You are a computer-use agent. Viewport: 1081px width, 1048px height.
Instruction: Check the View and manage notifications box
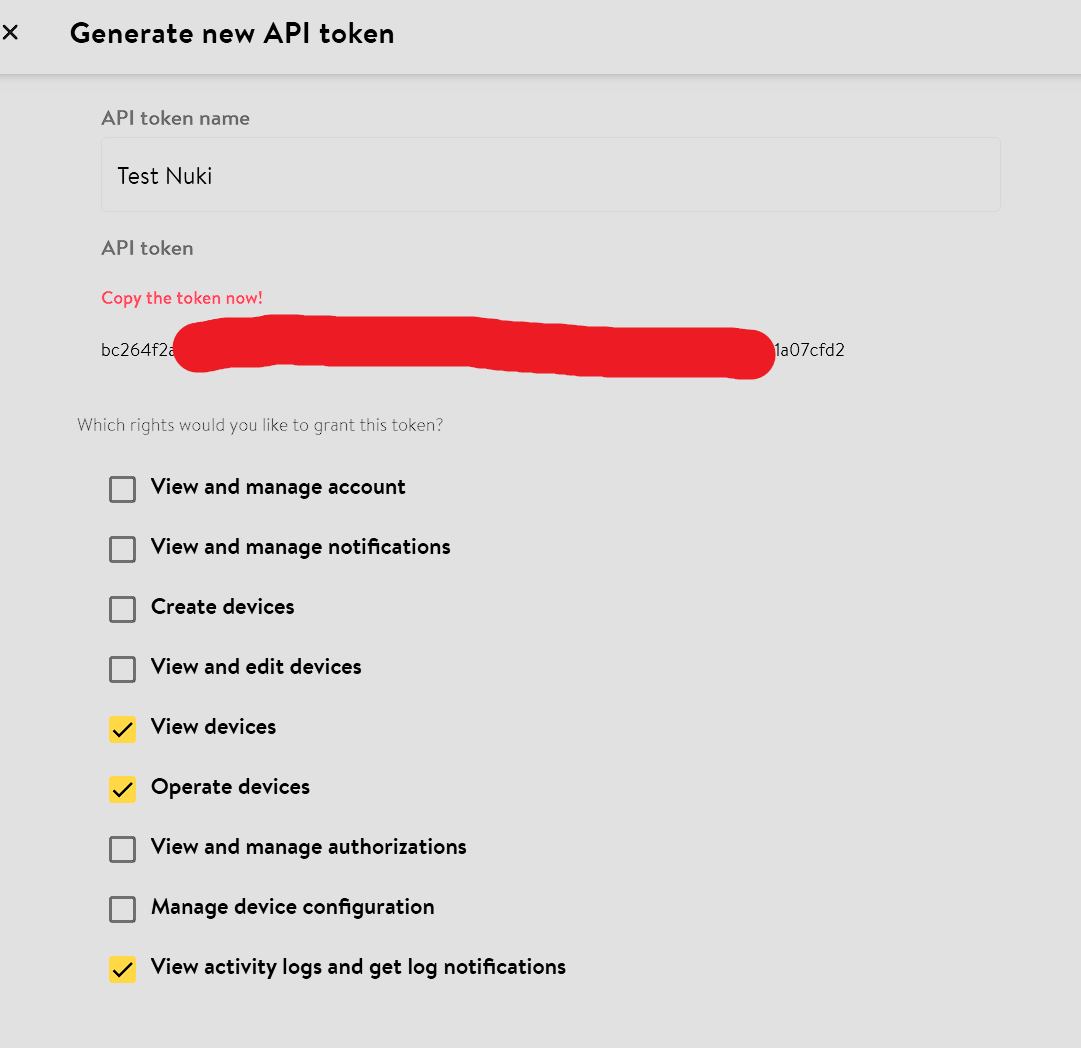click(x=122, y=549)
